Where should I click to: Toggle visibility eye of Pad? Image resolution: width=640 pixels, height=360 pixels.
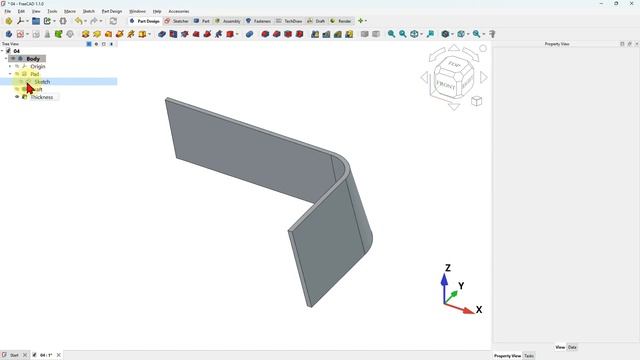coord(17,74)
